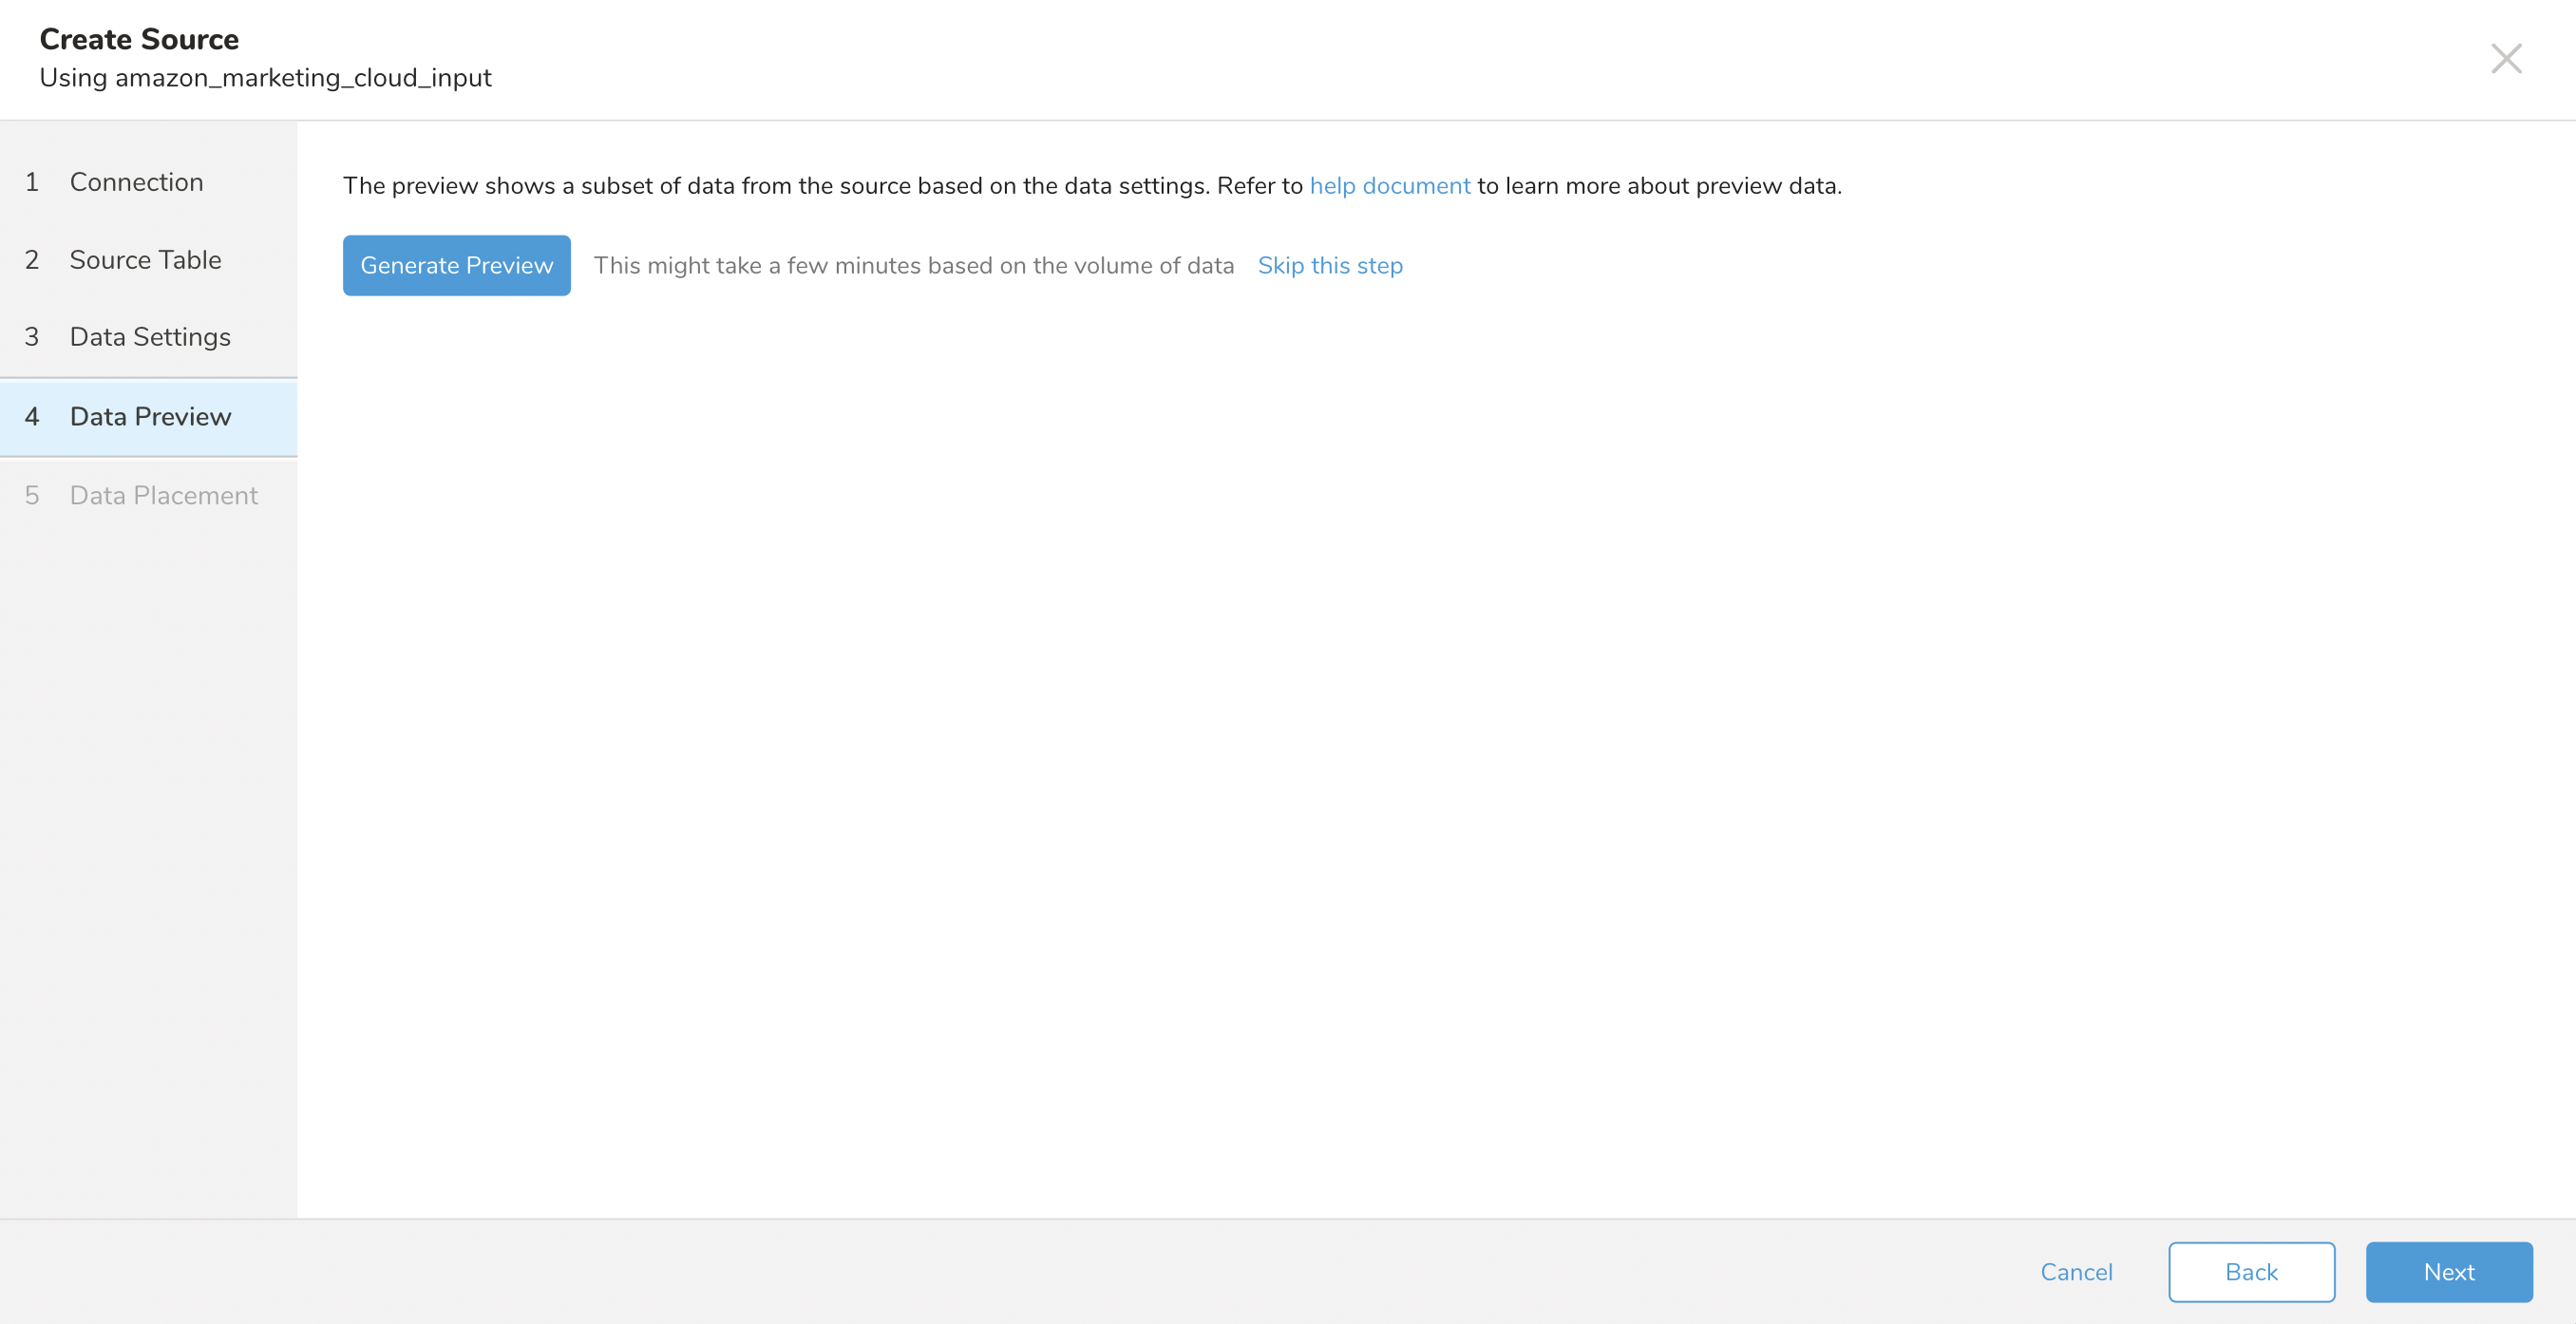The width and height of the screenshot is (2576, 1324).
Task: Select the Data Preview step
Action: 150,417
